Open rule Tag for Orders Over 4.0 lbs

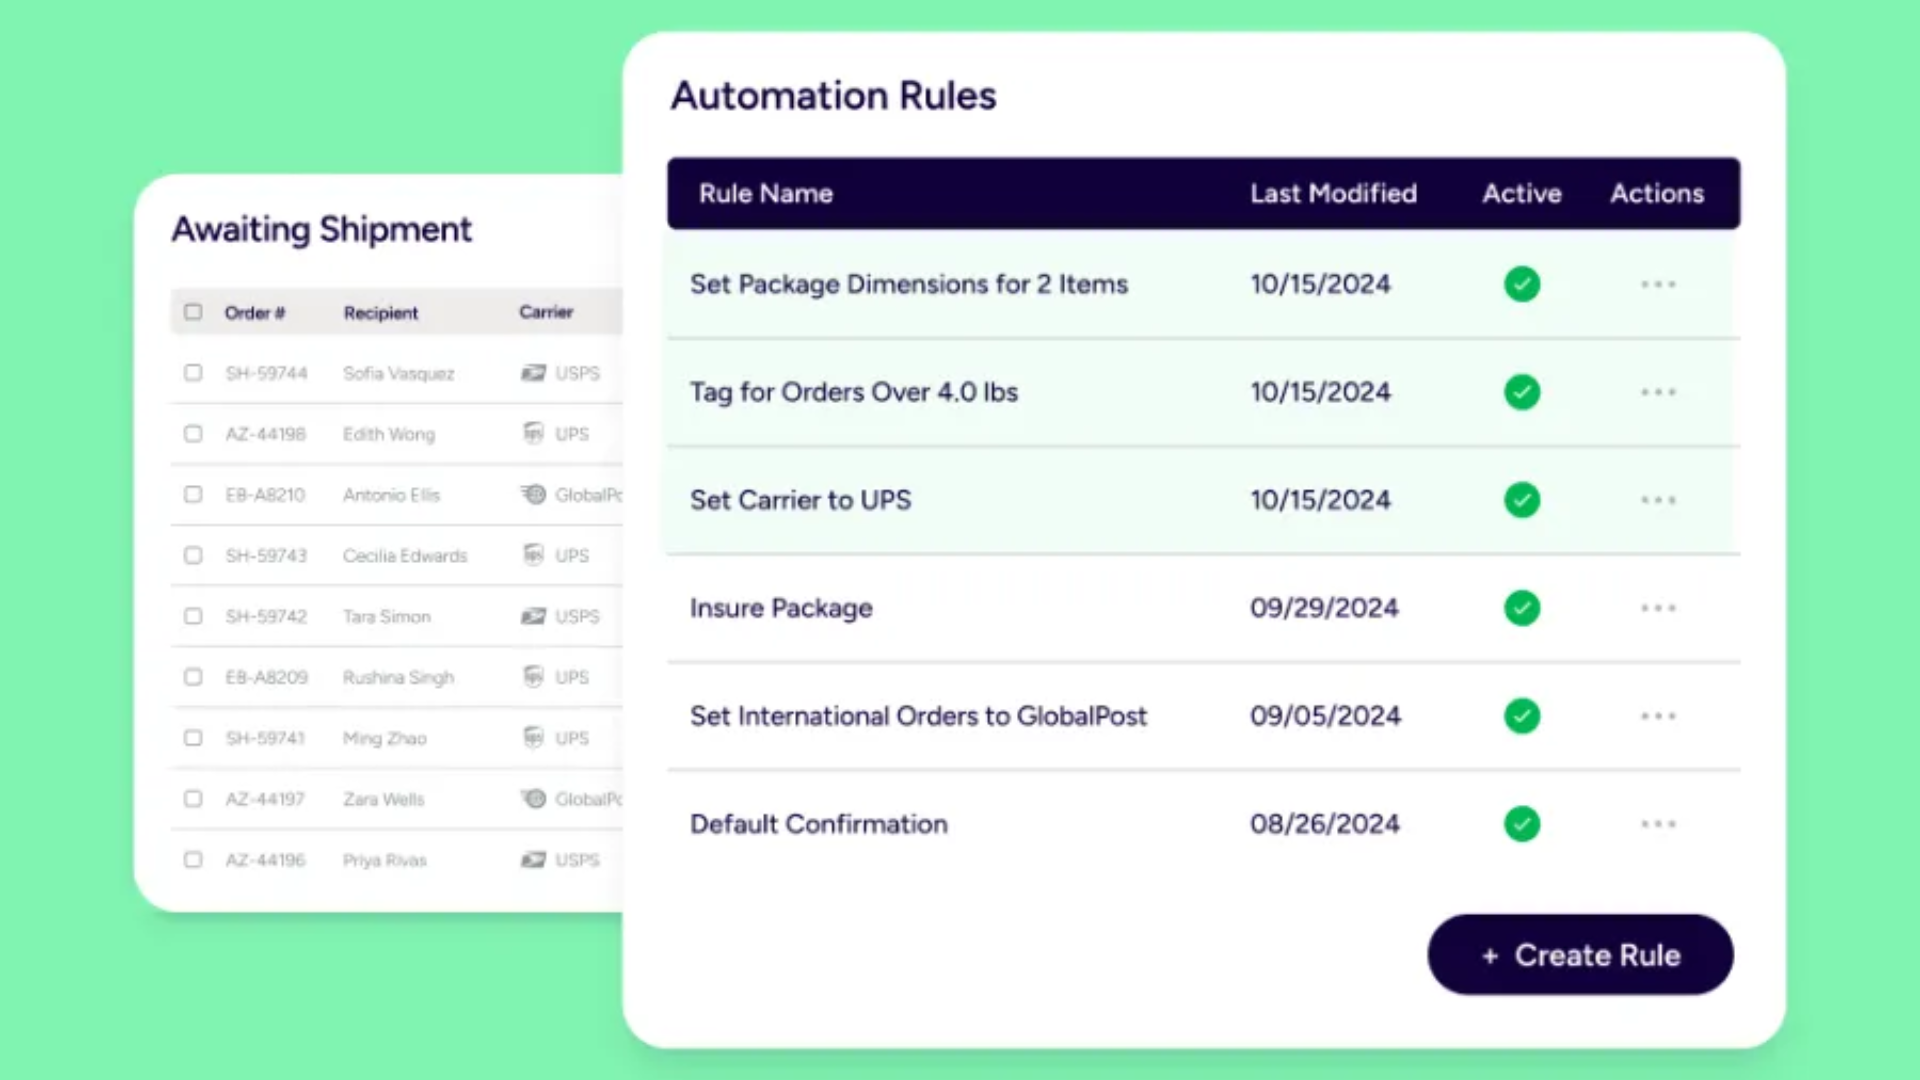pyautogui.click(x=854, y=392)
